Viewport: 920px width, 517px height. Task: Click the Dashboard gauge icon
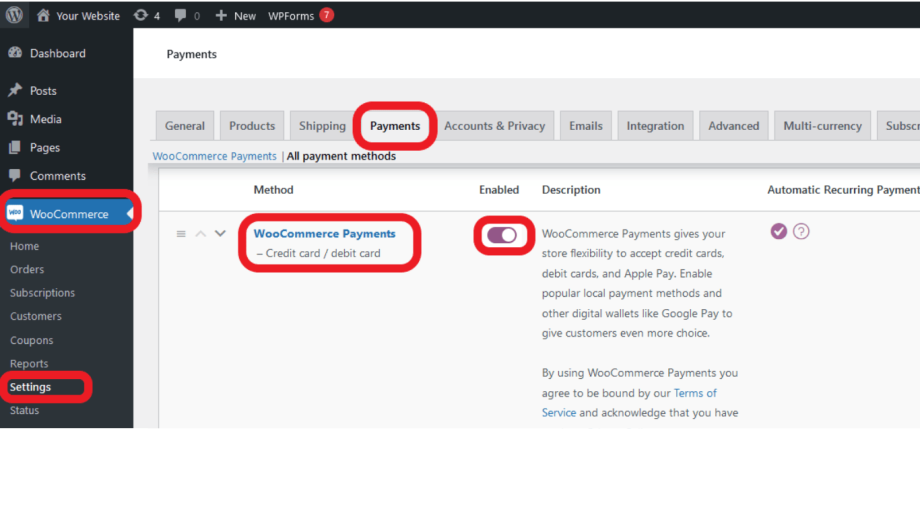(15, 53)
